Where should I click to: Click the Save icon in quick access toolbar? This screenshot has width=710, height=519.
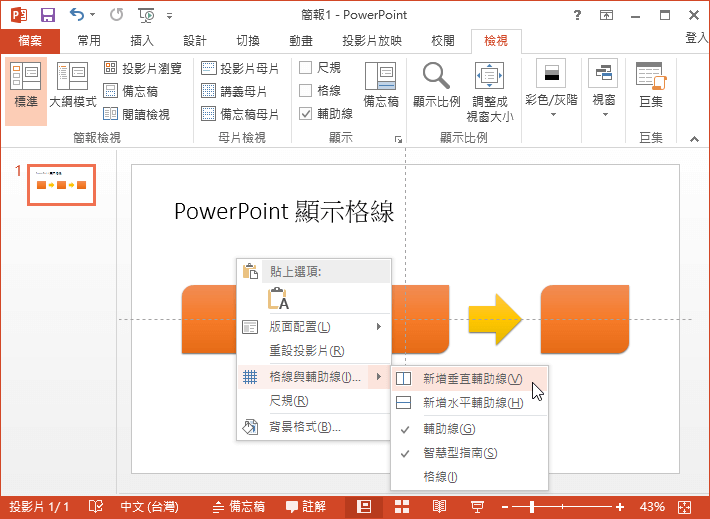click(x=48, y=15)
